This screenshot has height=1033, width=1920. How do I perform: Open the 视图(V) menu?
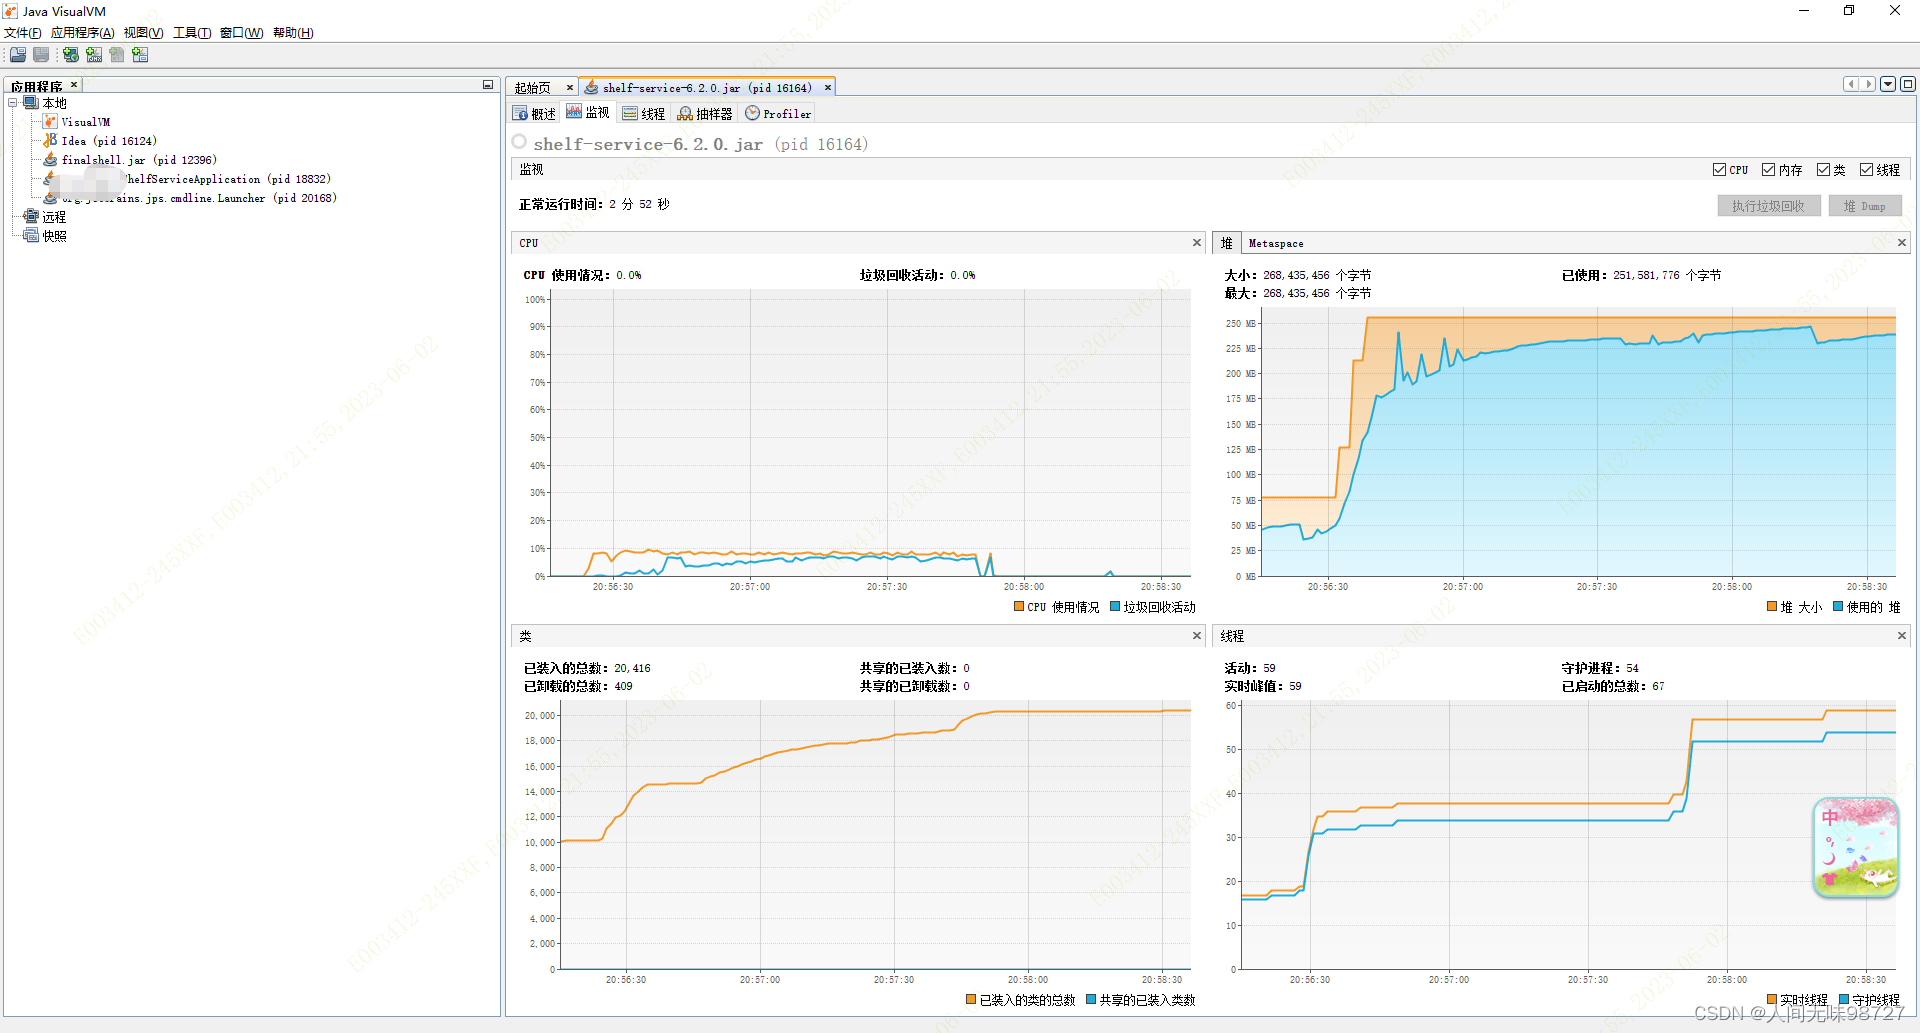click(143, 33)
